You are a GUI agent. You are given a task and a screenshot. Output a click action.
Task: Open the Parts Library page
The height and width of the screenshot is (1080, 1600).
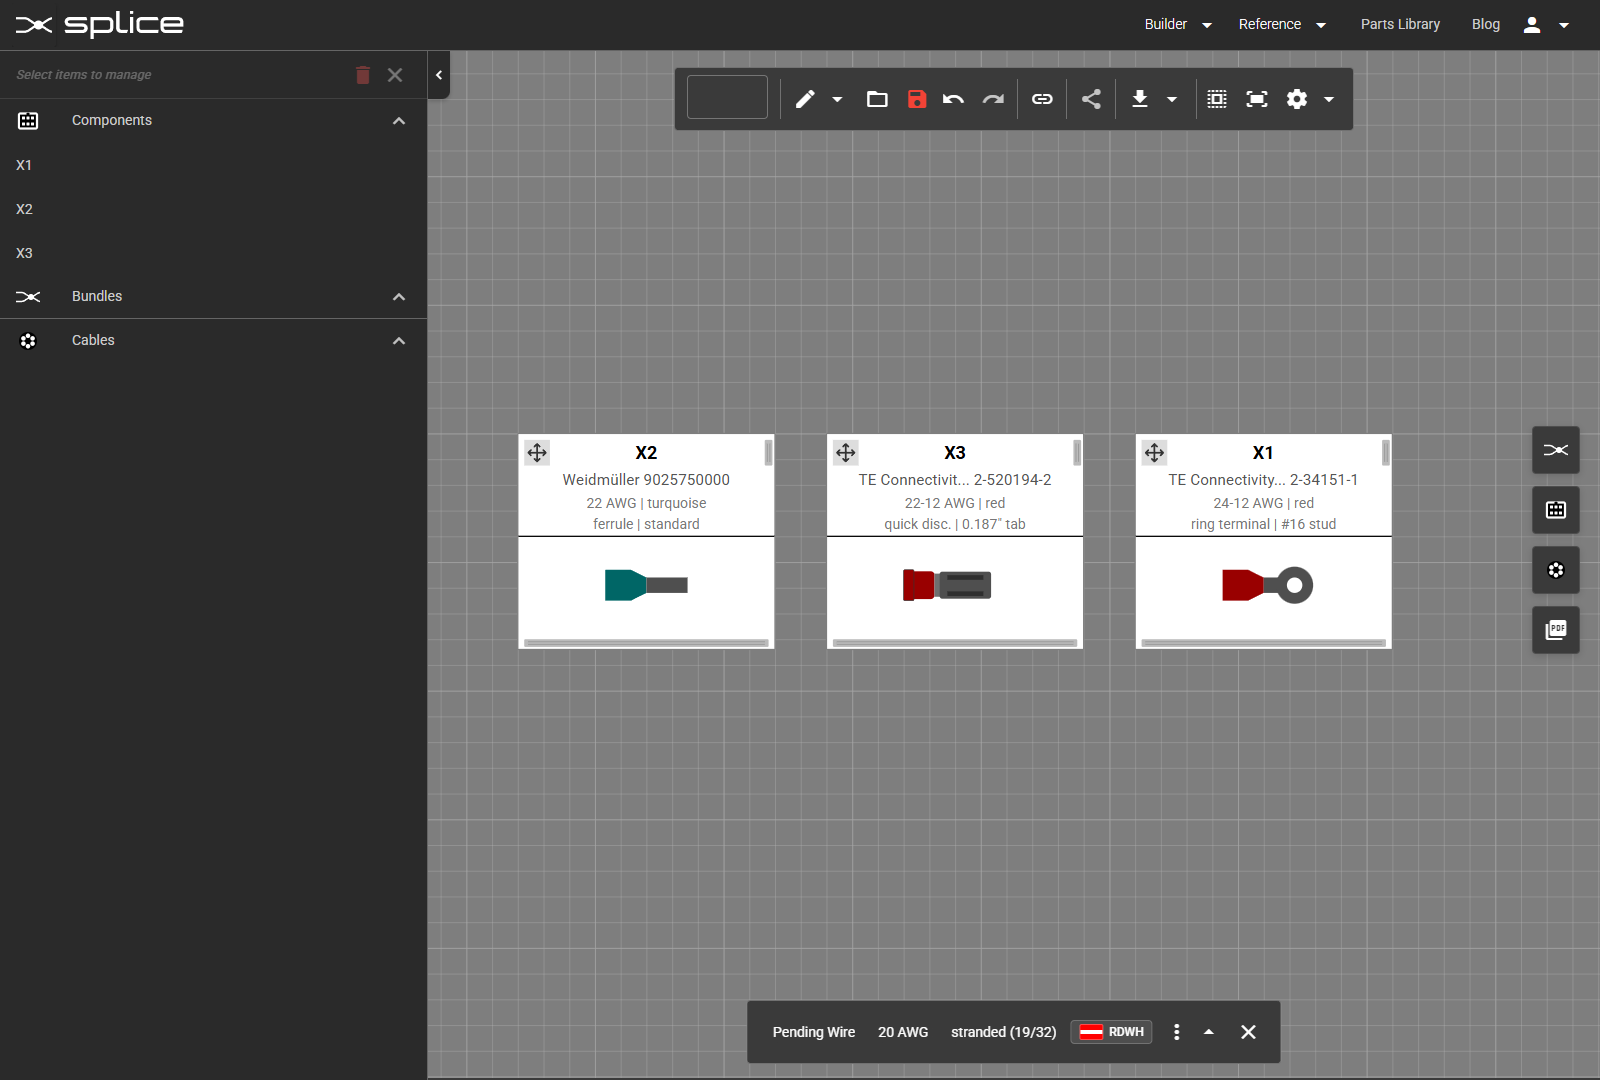(x=1400, y=24)
